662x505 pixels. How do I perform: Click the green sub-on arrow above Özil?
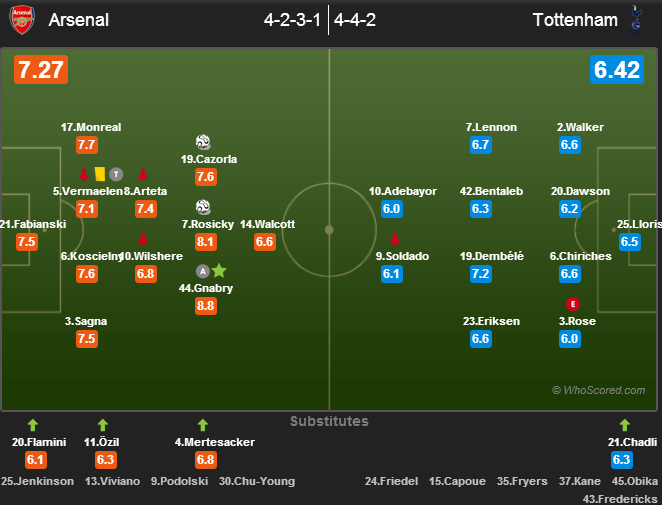pos(103,425)
